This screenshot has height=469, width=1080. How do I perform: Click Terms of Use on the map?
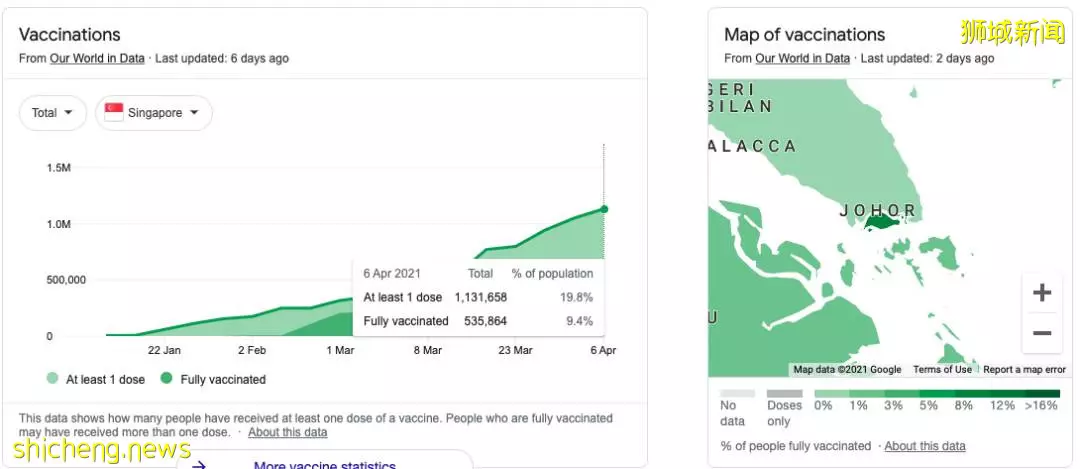tap(942, 370)
